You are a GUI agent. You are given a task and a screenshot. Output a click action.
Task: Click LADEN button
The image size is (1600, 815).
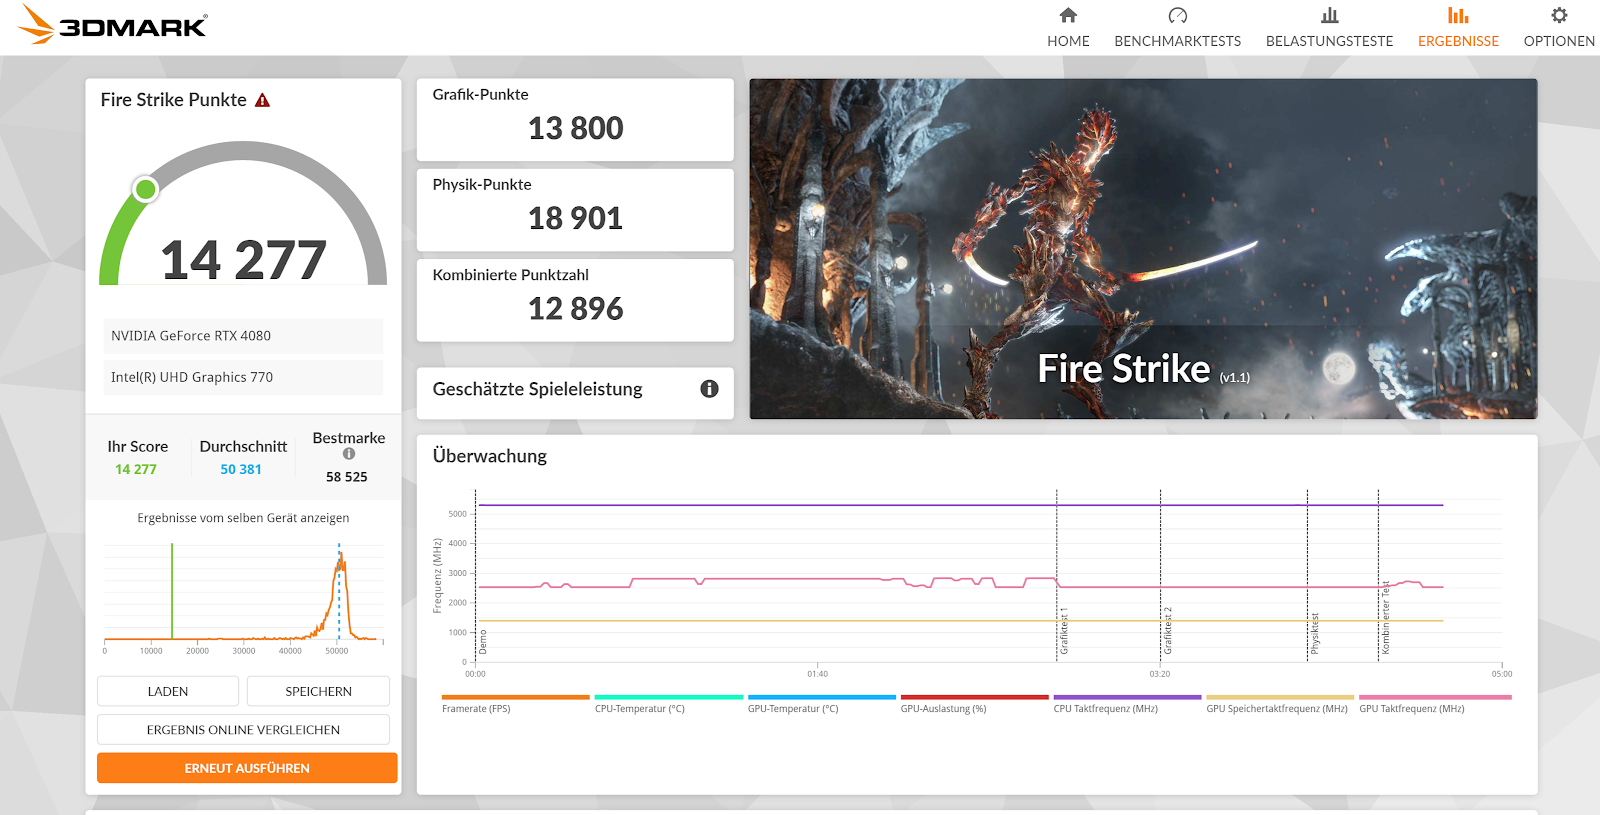(168, 691)
